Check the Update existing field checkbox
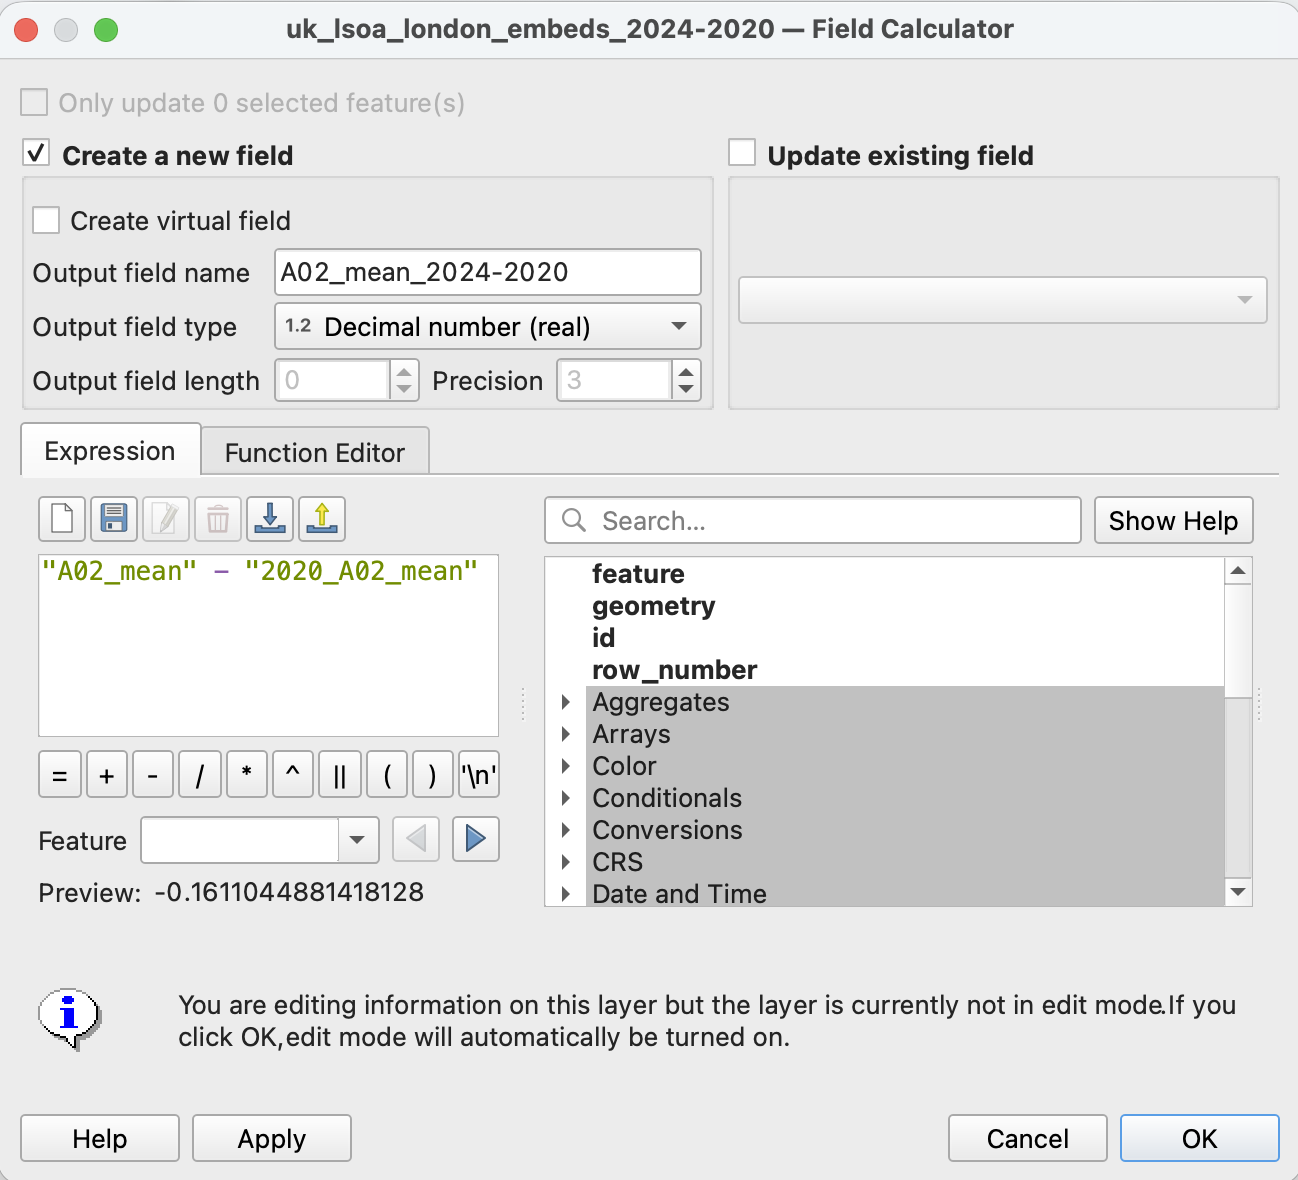 pos(742,154)
